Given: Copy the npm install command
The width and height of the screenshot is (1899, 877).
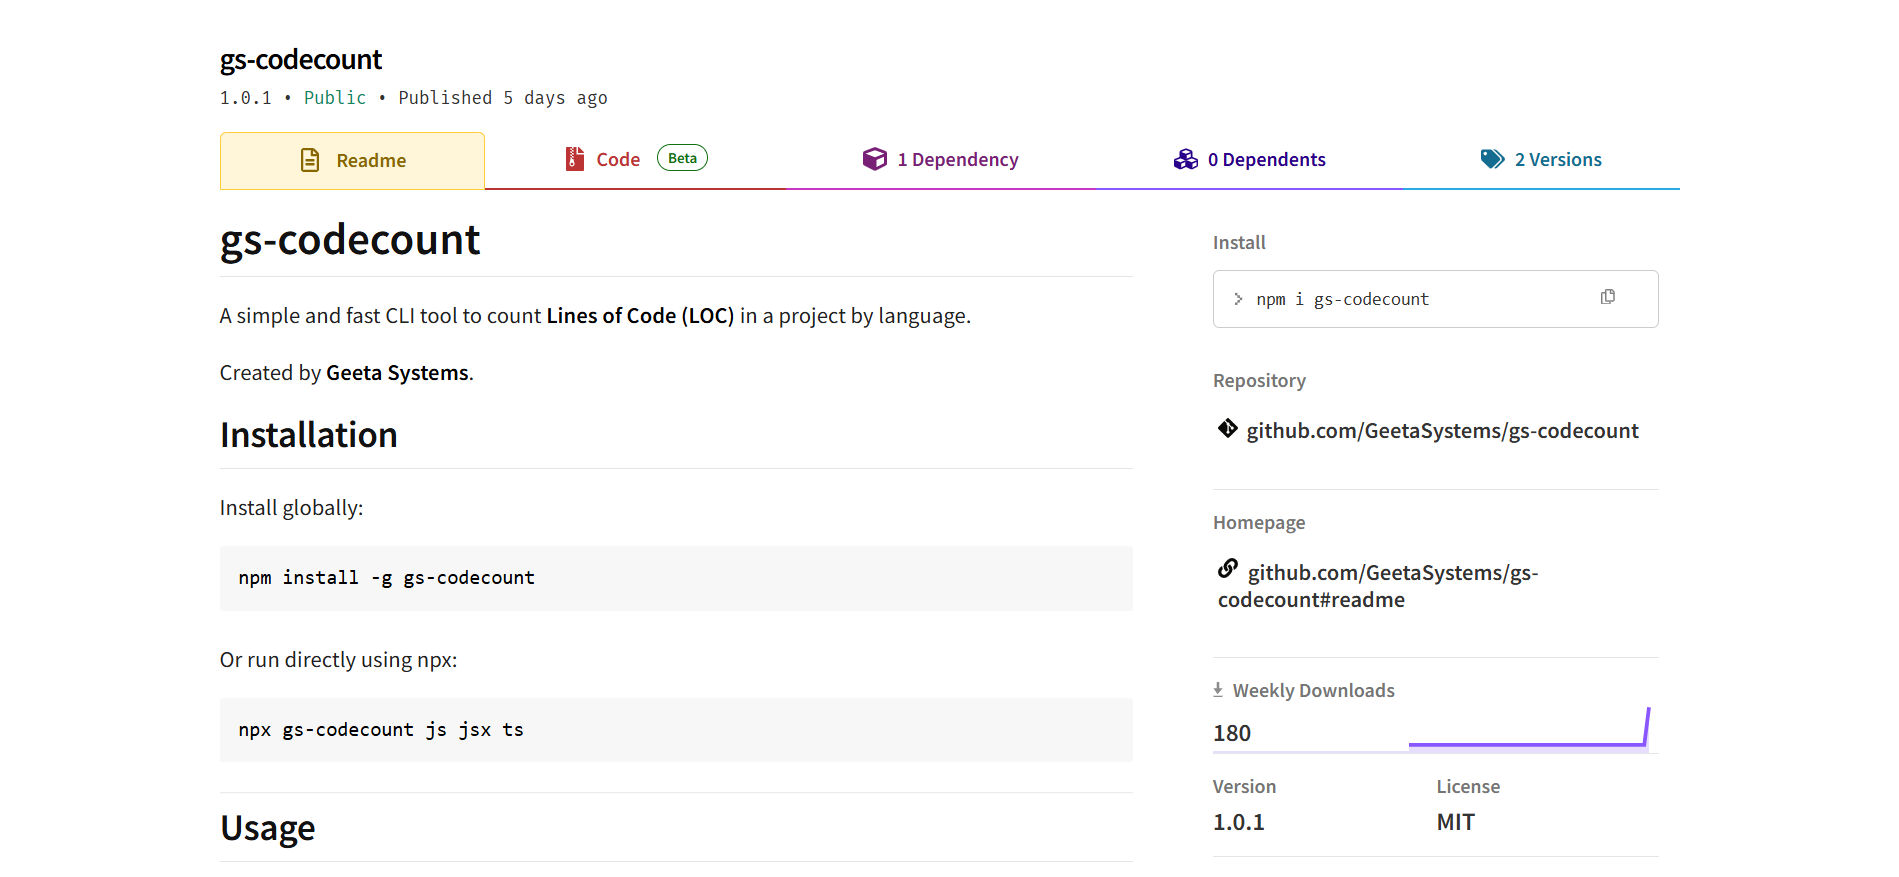Looking at the screenshot, I should pos(1608,297).
